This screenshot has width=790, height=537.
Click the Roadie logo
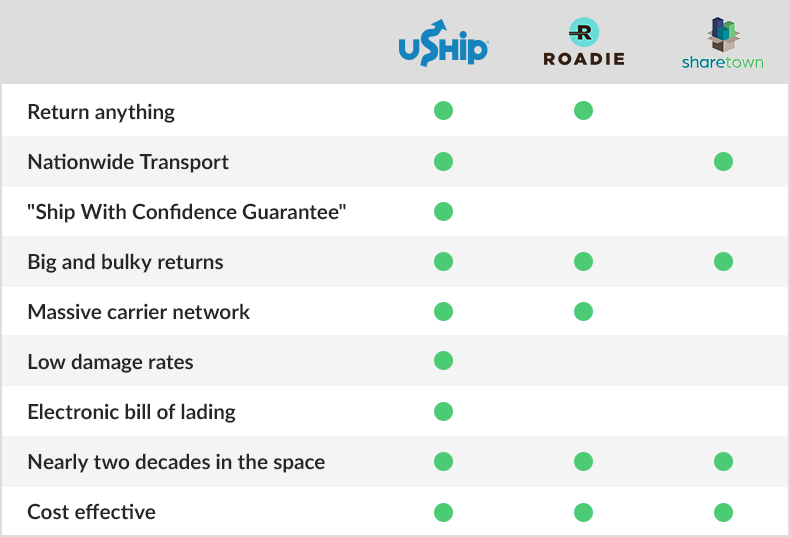click(583, 43)
